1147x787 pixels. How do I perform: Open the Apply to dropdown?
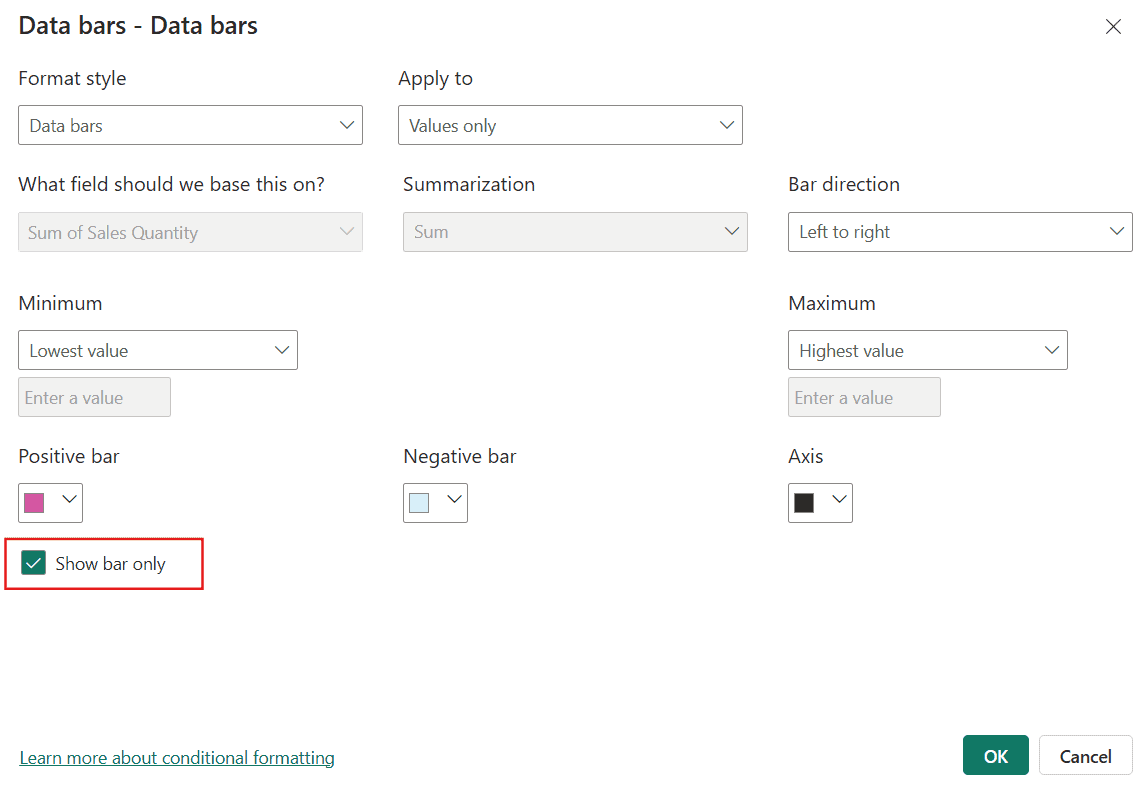(570, 125)
